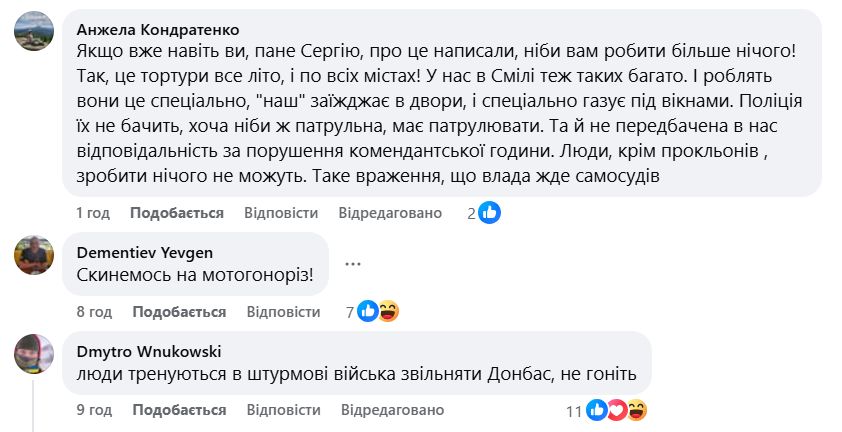Viewport: 842px width, 432px height.
Task: Open Анжела Кондратенко's profile picture
Action: coord(33,34)
